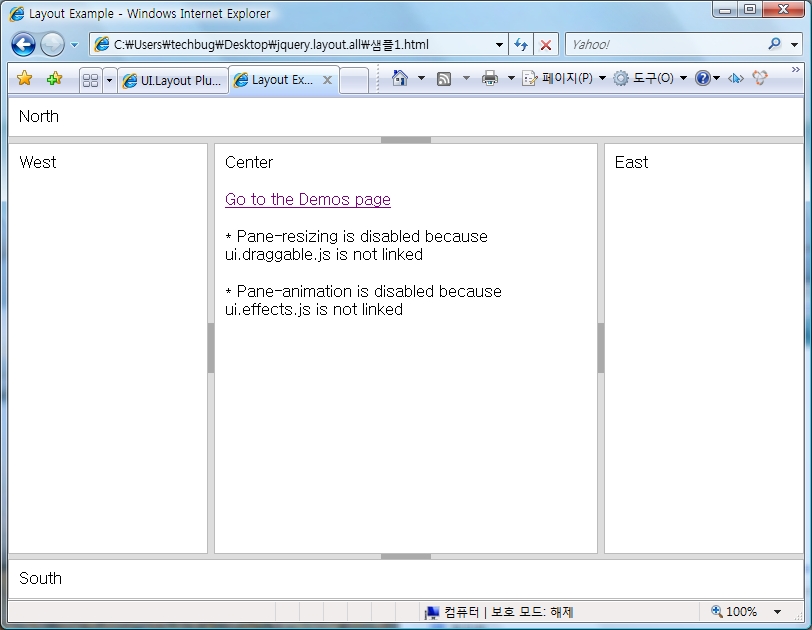Toggle the North pane toggler bar
Screen dimensions: 812x630
pos(405,140)
